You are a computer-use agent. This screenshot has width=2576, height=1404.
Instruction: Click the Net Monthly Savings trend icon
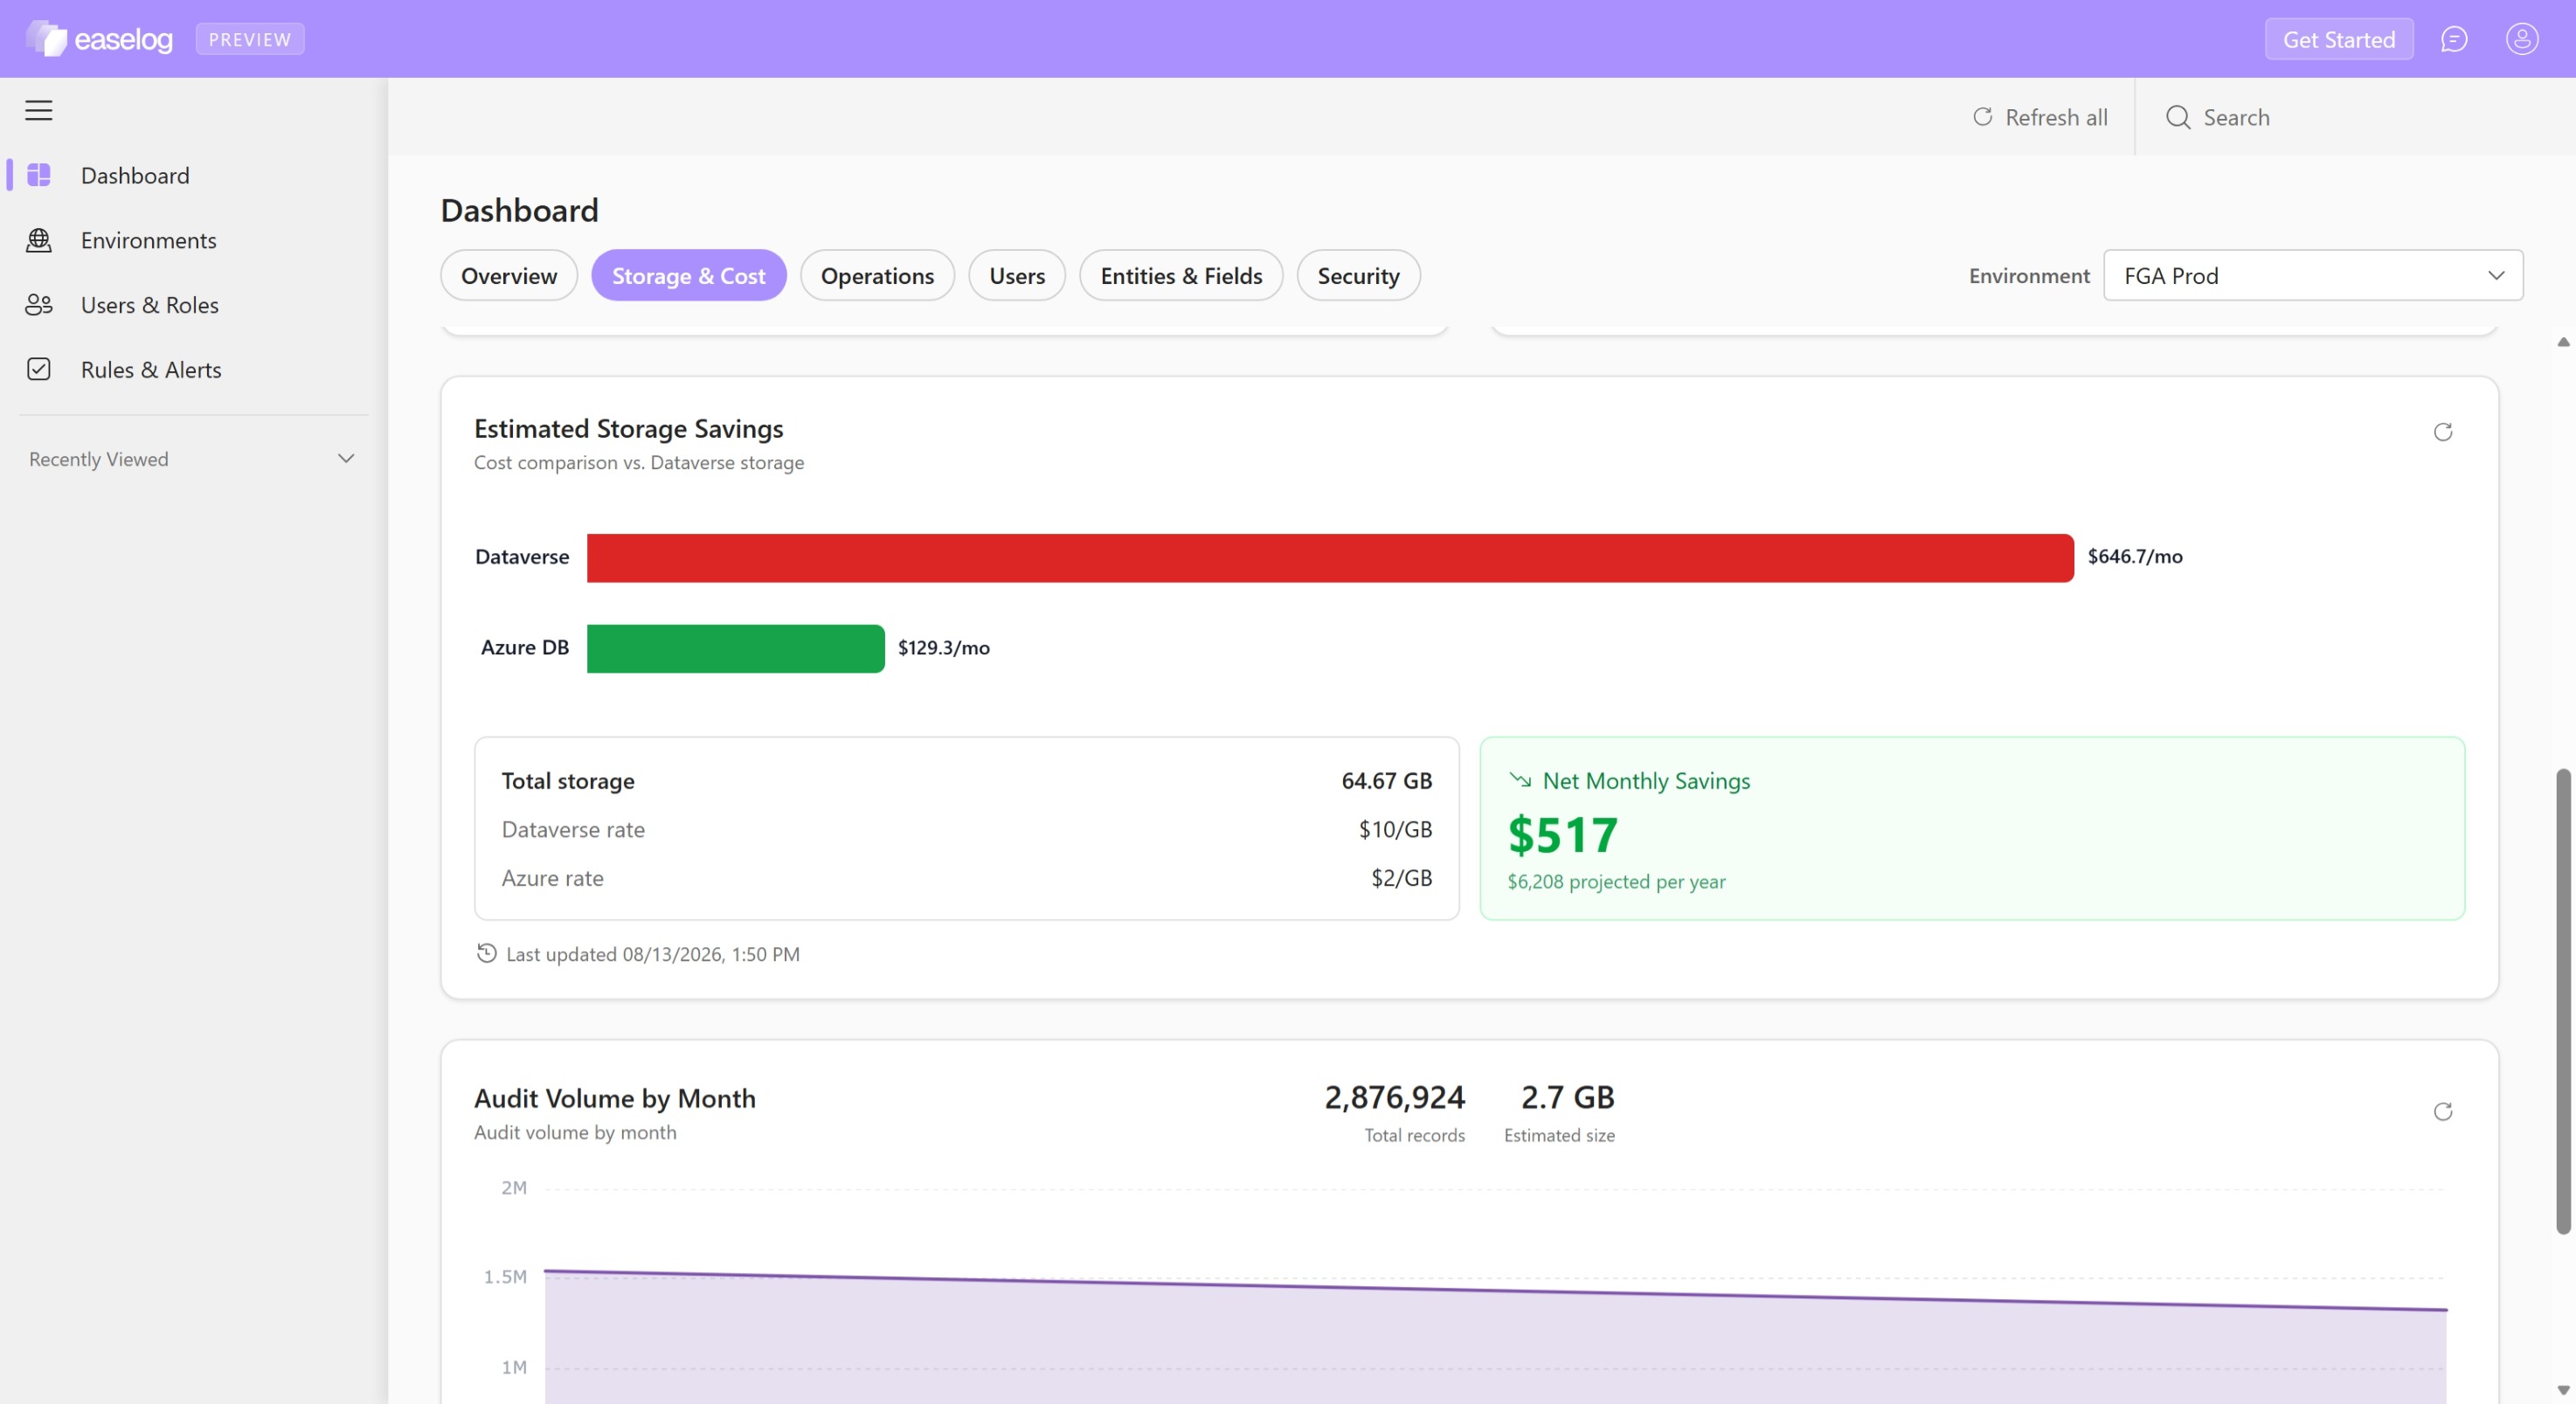tap(1520, 780)
